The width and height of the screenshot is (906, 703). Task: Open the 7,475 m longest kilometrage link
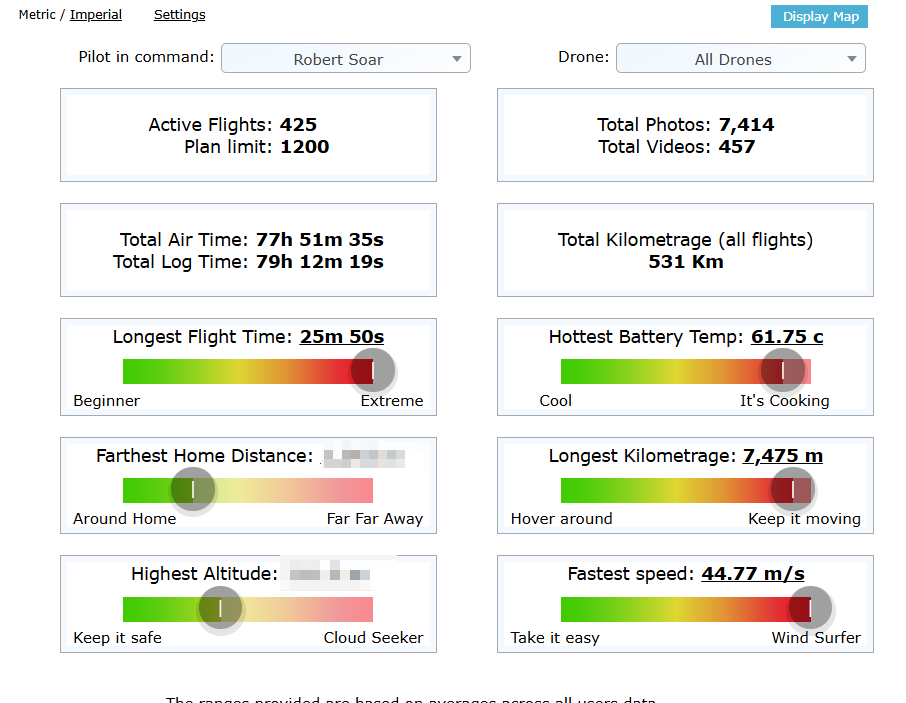[782, 456]
